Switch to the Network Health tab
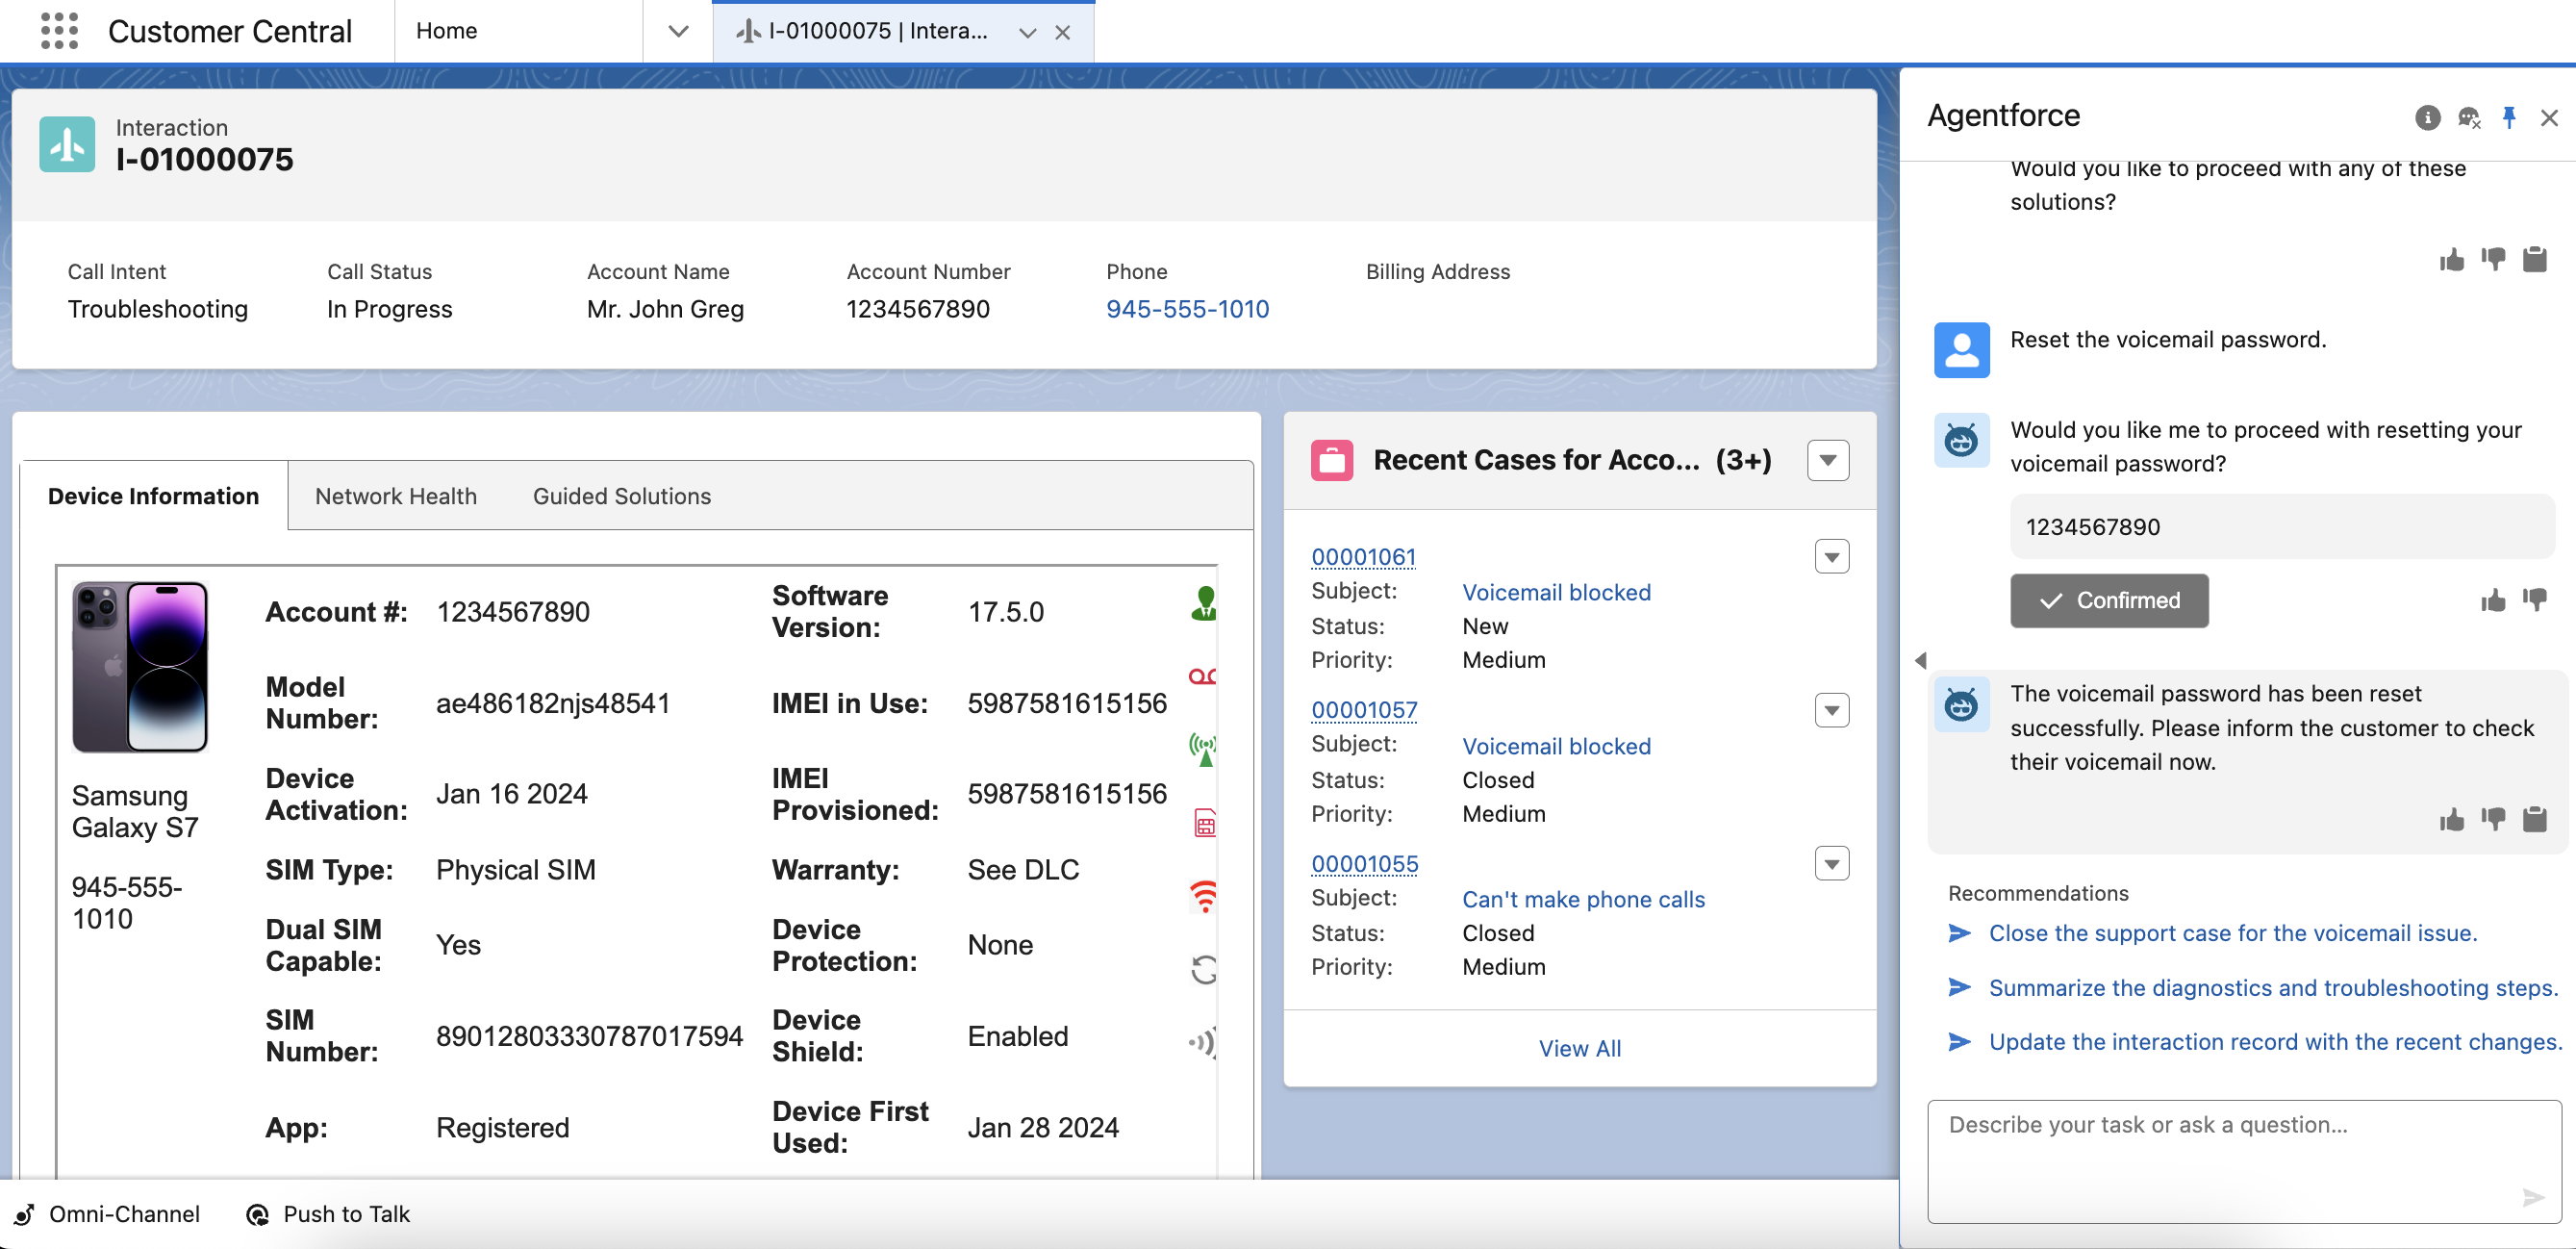This screenshot has height=1249, width=2576. click(395, 496)
